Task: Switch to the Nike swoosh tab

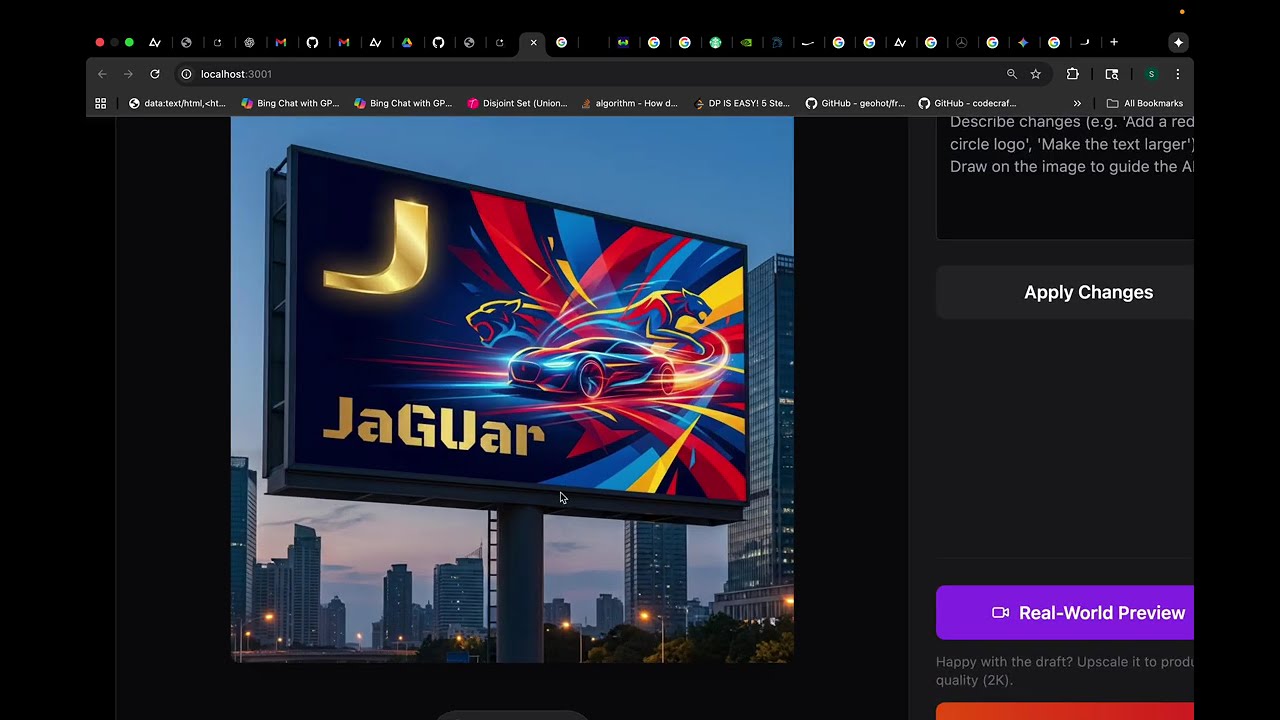Action: coord(808,42)
